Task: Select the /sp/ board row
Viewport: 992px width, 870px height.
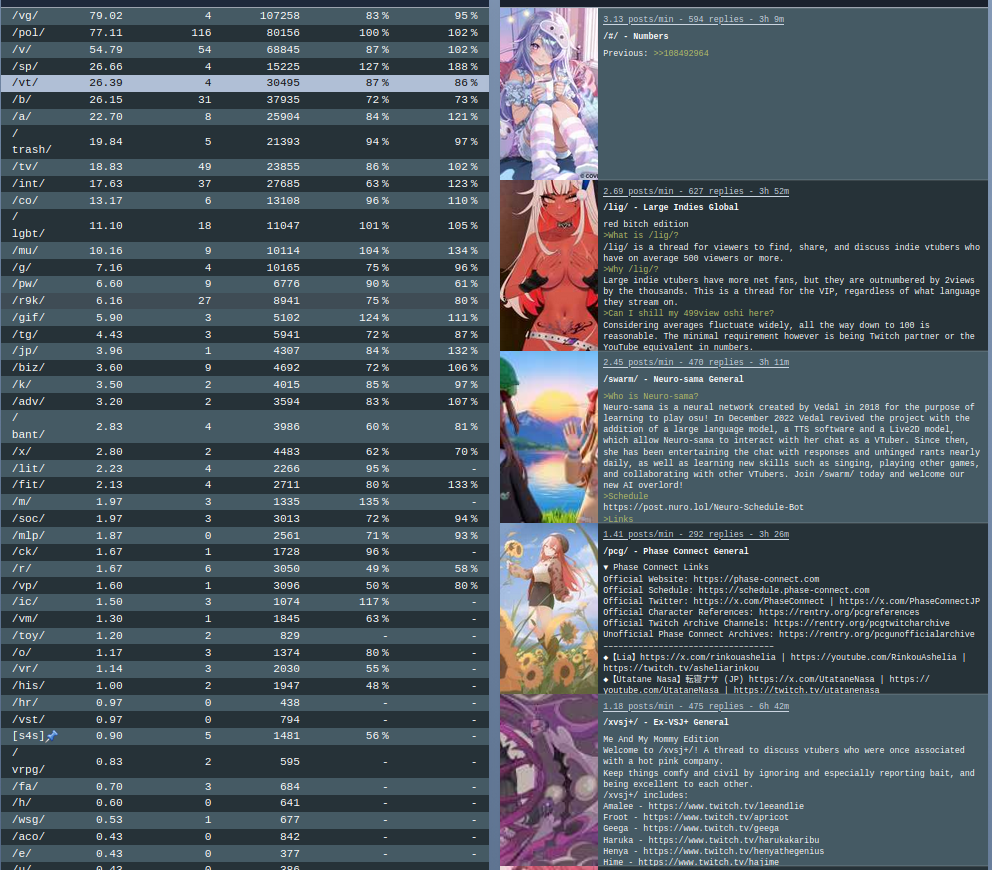Action: (245, 66)
